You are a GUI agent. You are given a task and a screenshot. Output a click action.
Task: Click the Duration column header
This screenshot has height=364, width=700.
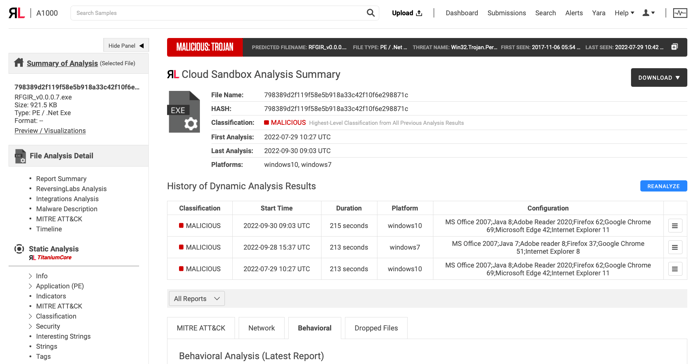(x=349, y=208)
